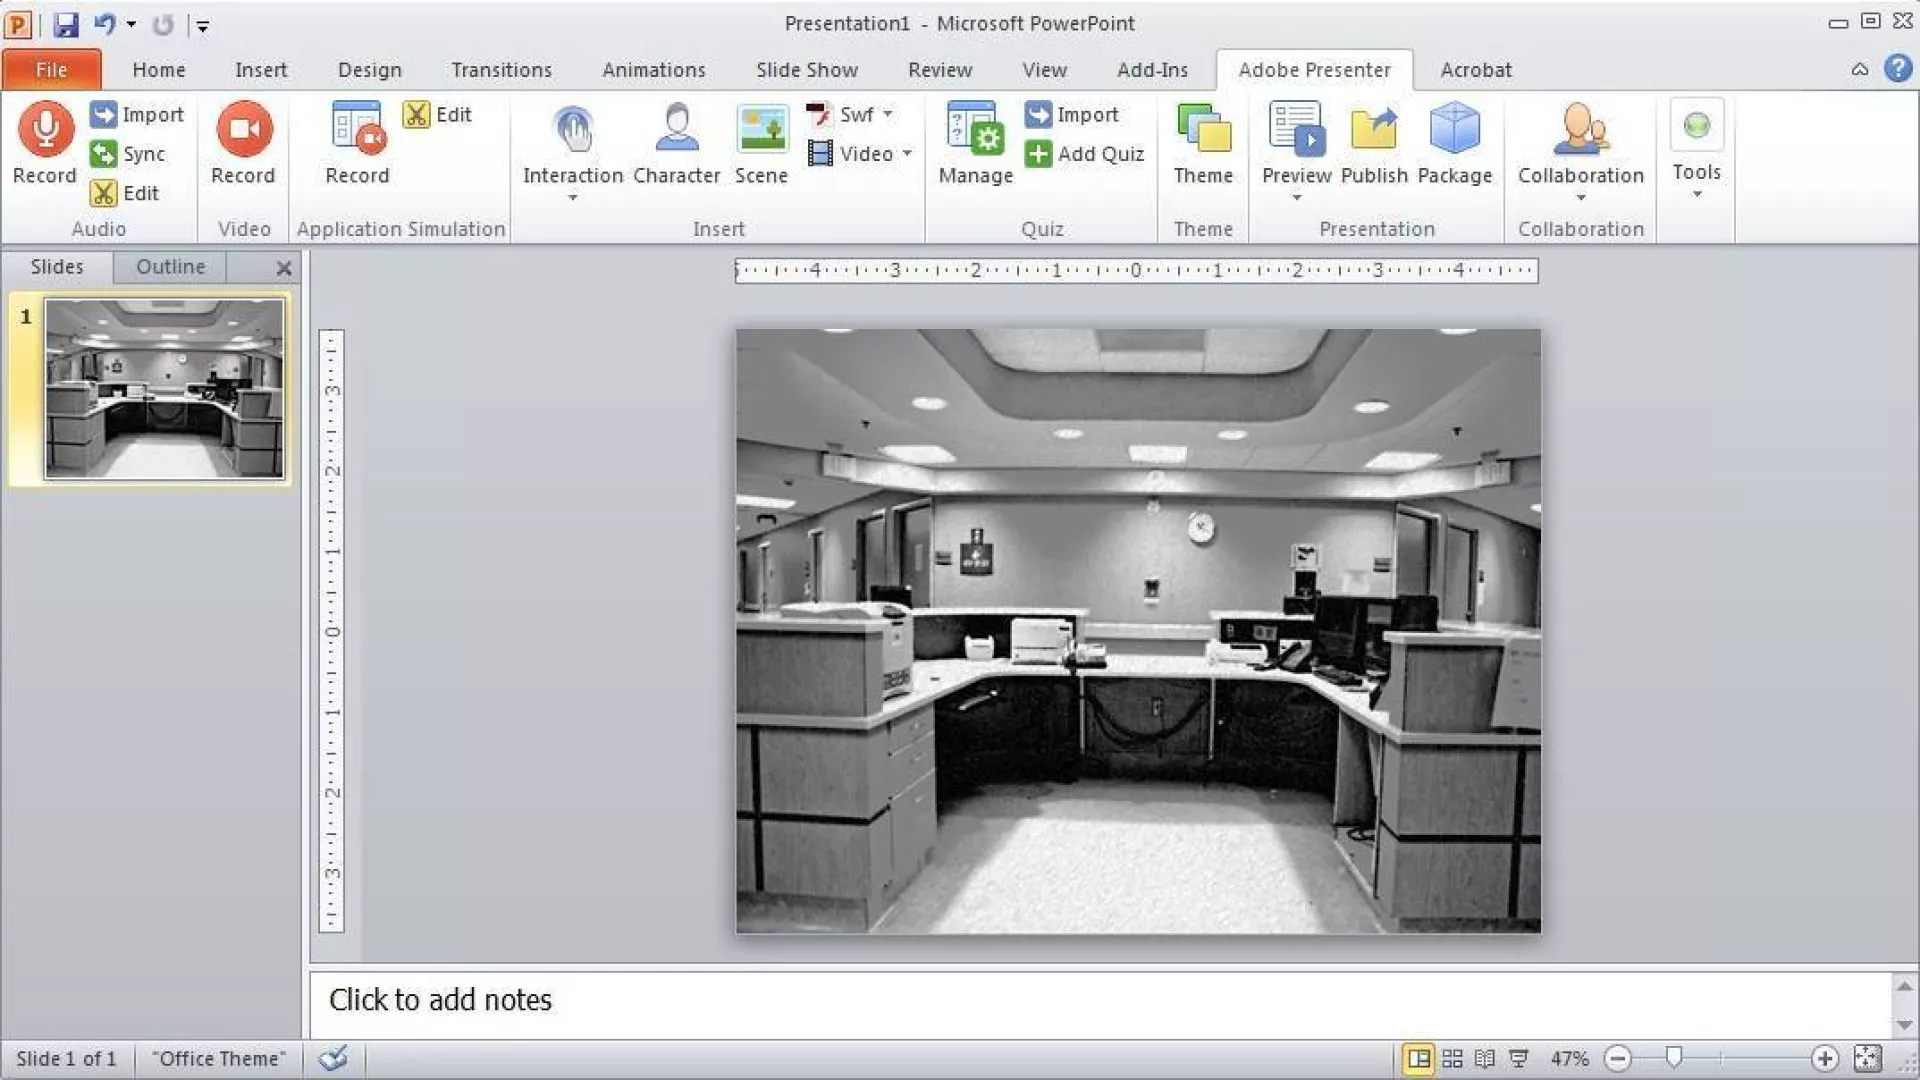The height and width of the screenshot is (1080, 1920).
Task: Switch to Reading view in status bar
Action: point(1485,1058)
